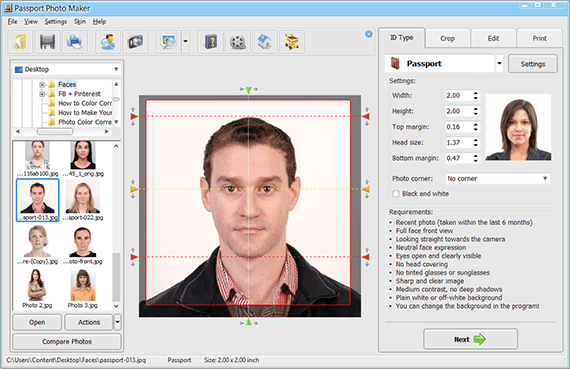Viewport: 570px width, 369px height.
Task: Select the ...oto-front.jpg thumbnail
Action: 83,245
